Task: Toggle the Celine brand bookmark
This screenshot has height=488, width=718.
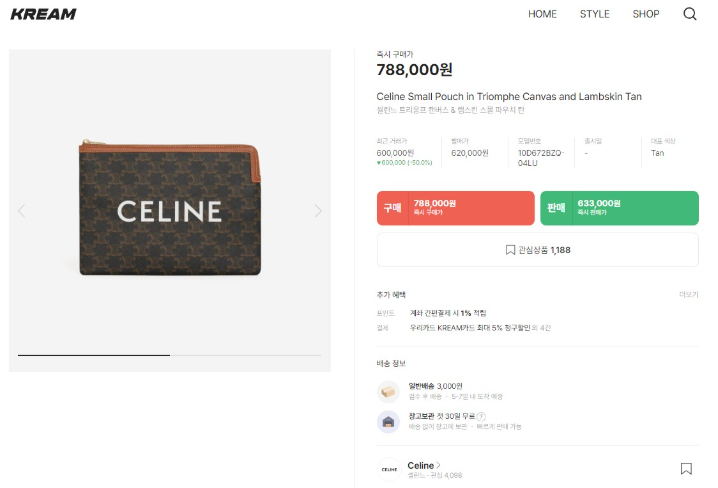Action: pos(686,468)
